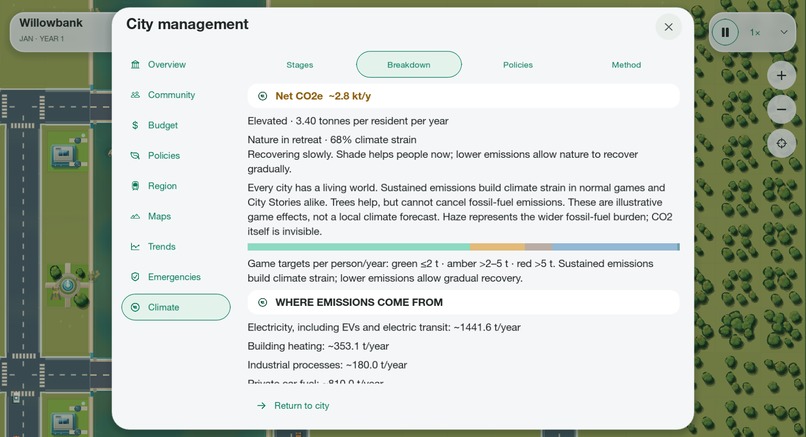806x437 pixels.
Task: Click the Willowbank city name panel
Action: click(x=62, y=31)
